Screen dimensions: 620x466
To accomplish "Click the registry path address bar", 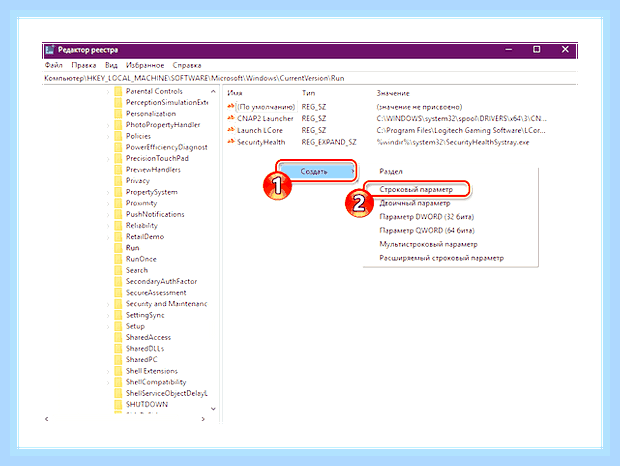I will [310, 78].
